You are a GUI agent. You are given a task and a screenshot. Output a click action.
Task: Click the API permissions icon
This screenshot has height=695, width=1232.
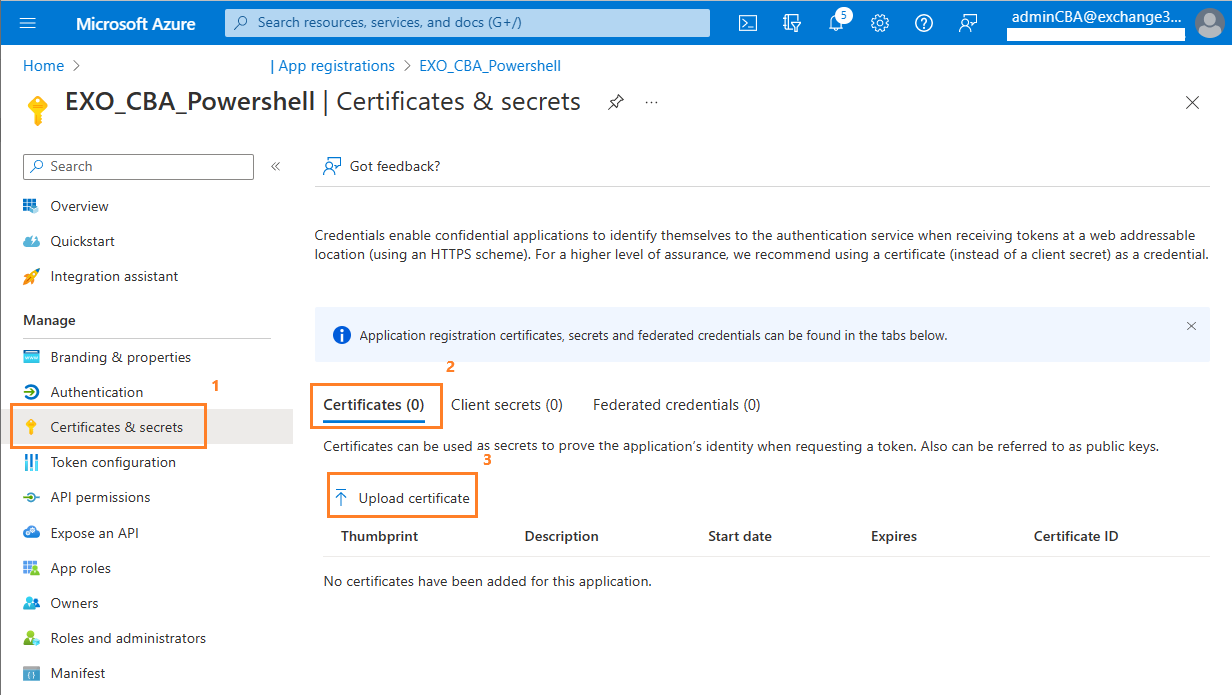pyautogui.click(x=31, y=497)
